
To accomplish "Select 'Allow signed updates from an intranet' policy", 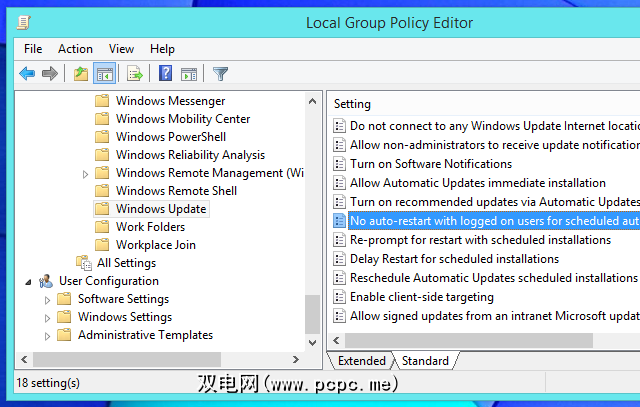I will 495,316.
